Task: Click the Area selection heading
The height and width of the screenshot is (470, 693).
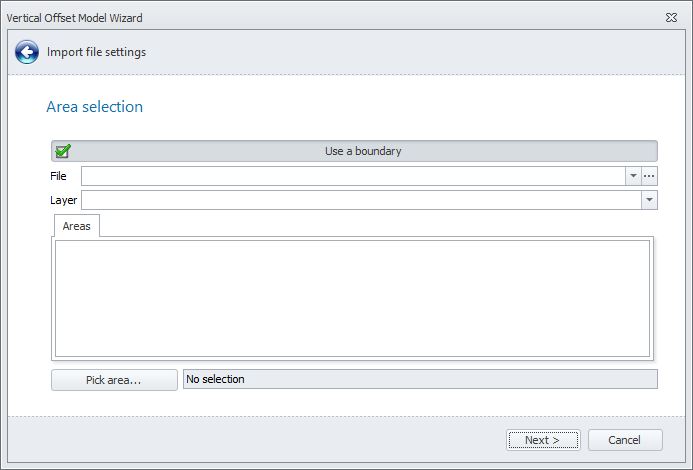Action: 95,107
